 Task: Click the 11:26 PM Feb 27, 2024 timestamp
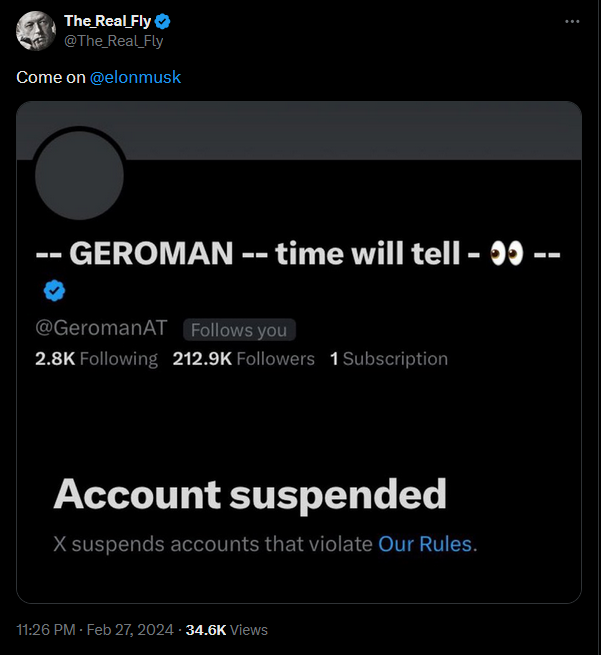point(95,630)
